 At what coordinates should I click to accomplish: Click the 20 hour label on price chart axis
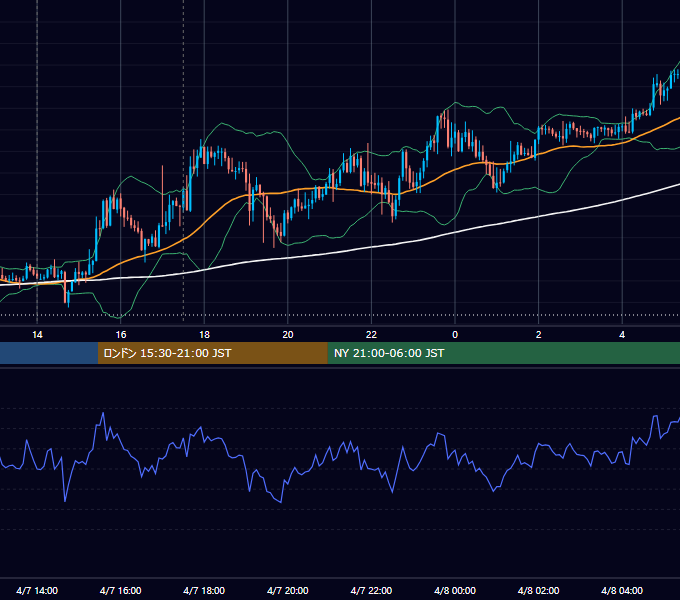pyautogui.click(x=288, y=335)
